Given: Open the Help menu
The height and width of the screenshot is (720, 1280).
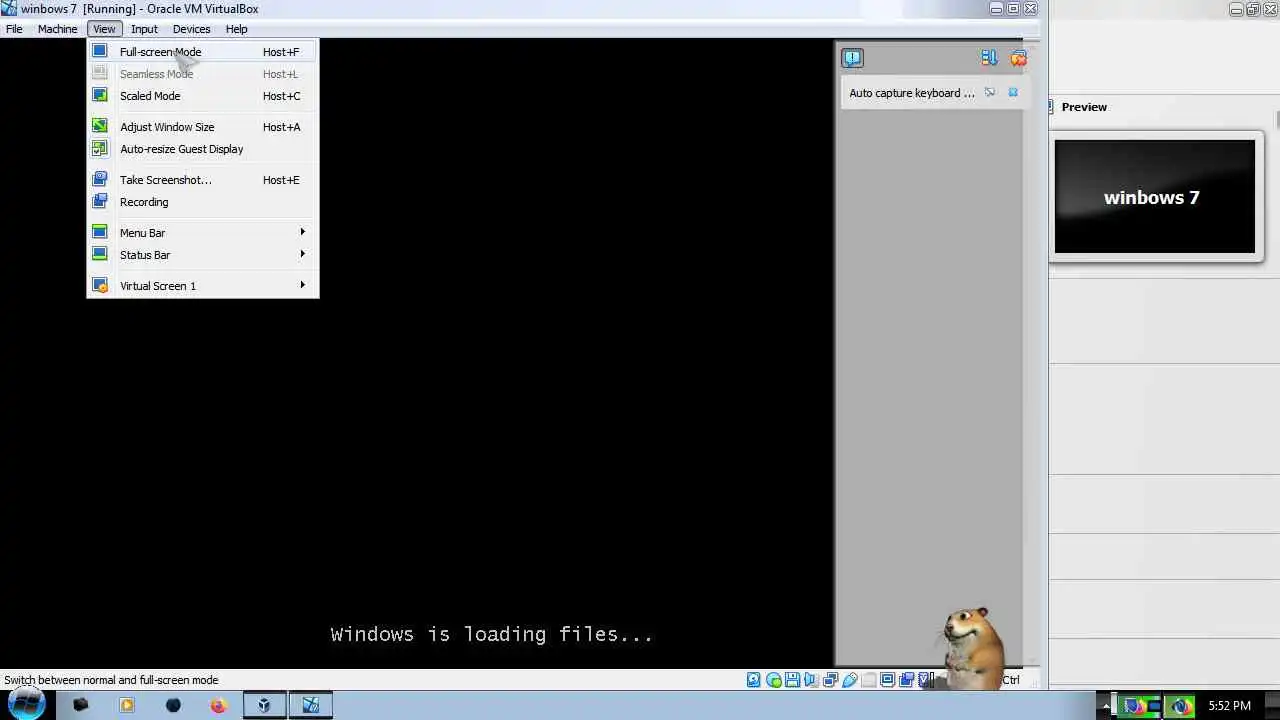Looking at the screenshot, I should tap(236, 29).
